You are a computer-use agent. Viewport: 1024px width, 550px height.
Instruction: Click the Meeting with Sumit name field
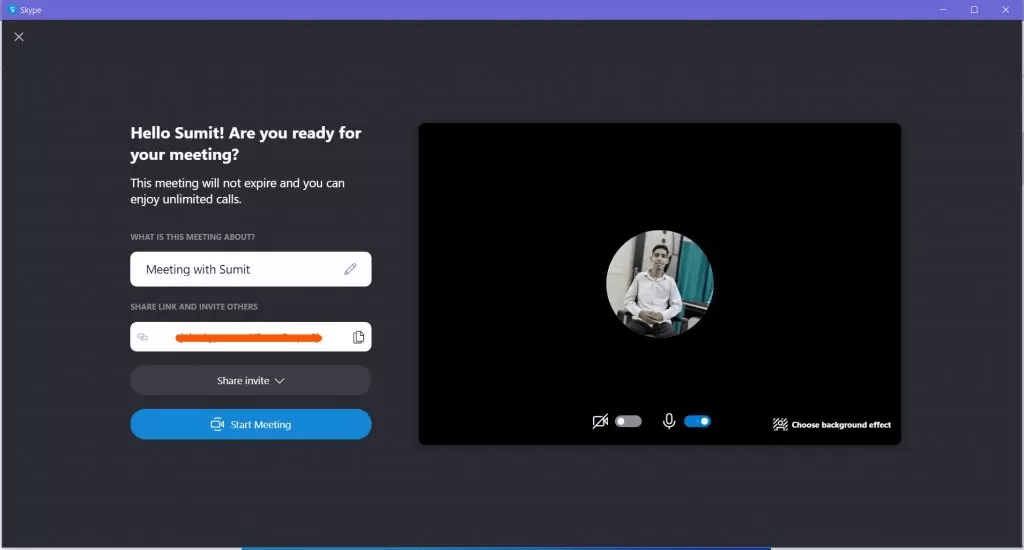240,269
